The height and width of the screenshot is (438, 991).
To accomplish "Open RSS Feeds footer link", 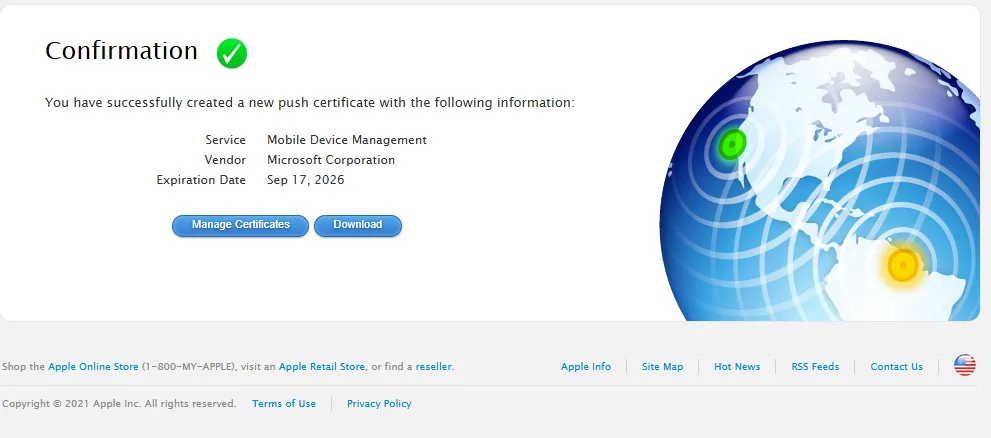I will coord(815,367).
